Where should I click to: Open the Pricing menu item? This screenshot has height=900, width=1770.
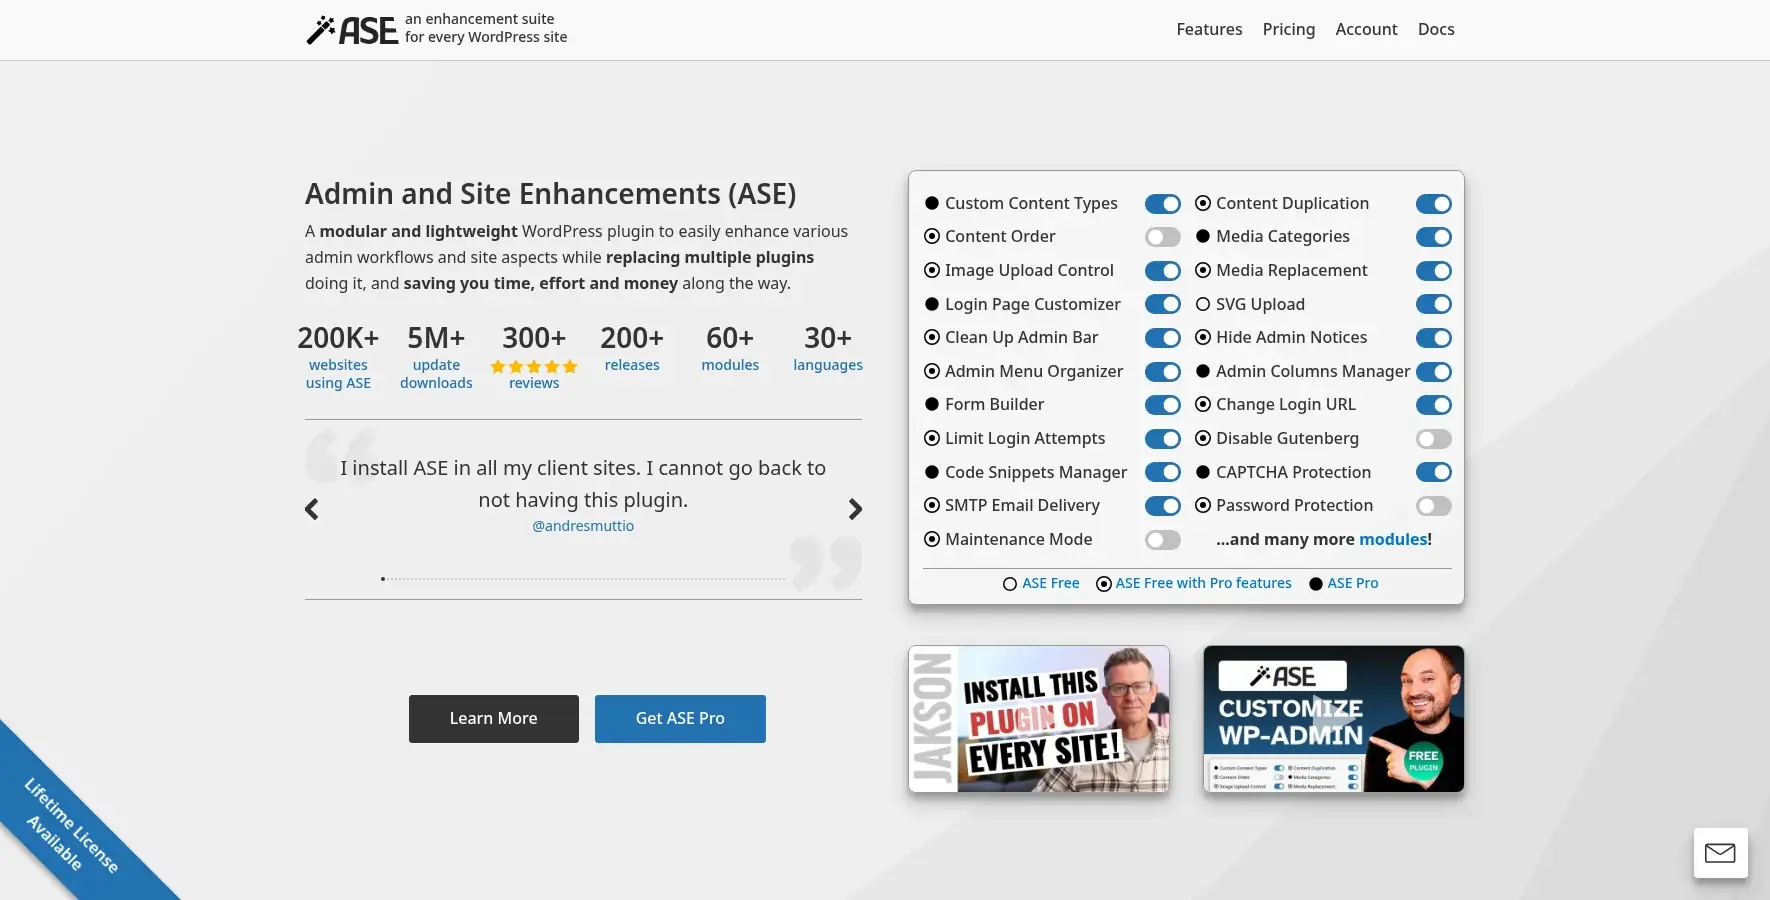[x=1289, y=30]
